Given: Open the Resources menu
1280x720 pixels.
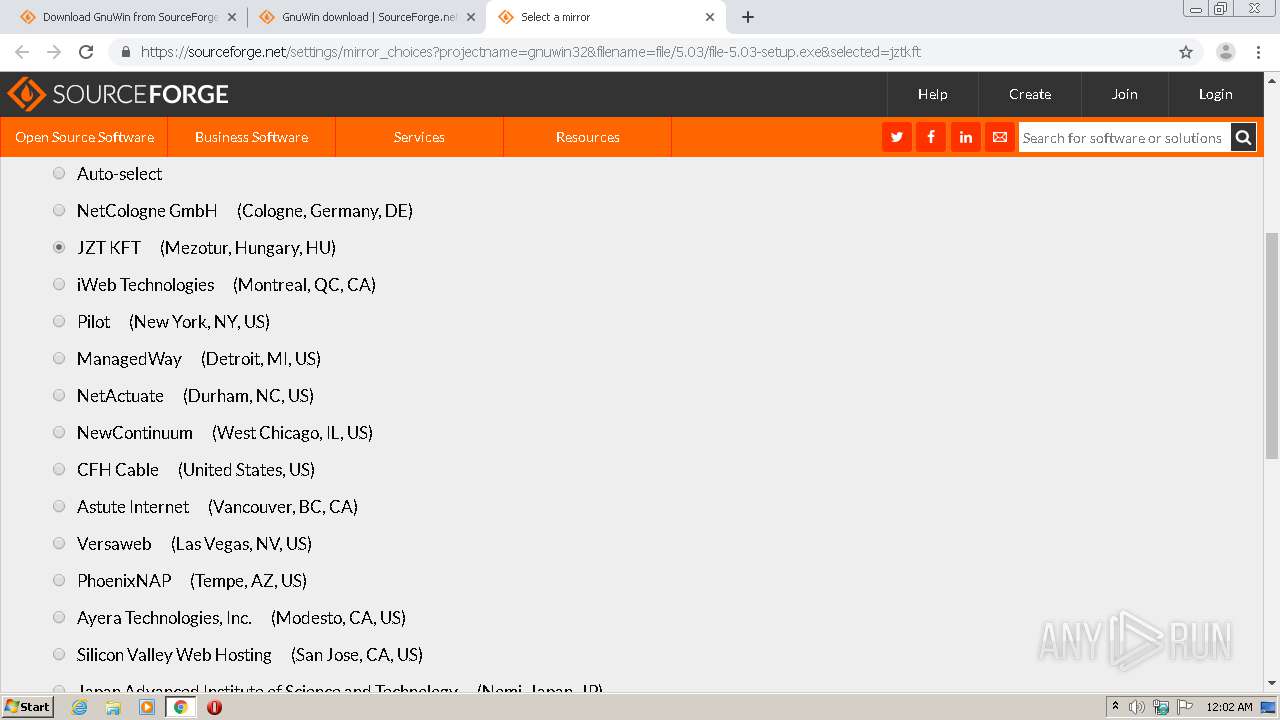Looking at the screenshot, I should (x=587, y=137).
